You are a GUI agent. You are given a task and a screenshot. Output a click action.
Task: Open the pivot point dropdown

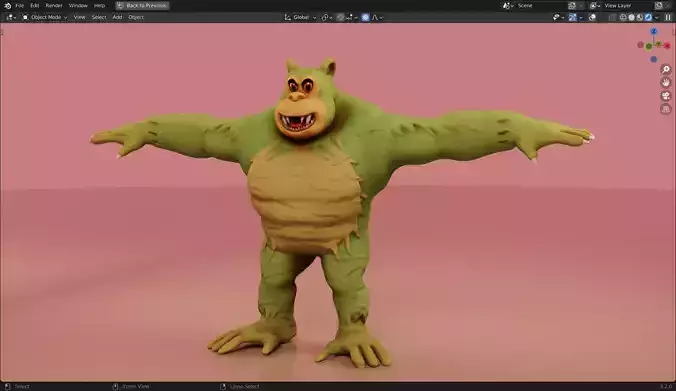(x=326, y=17)
